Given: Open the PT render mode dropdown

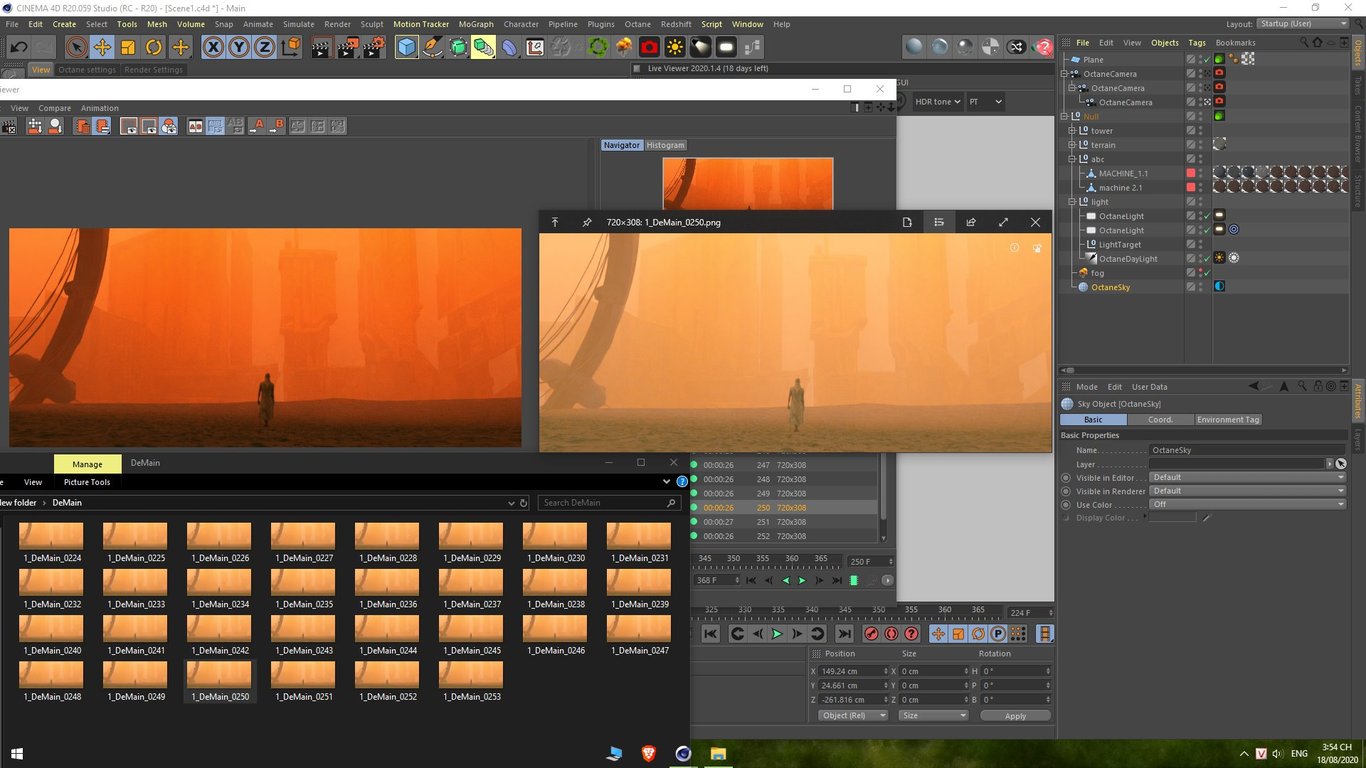Looking at the screenshot, I should point(985,101).
